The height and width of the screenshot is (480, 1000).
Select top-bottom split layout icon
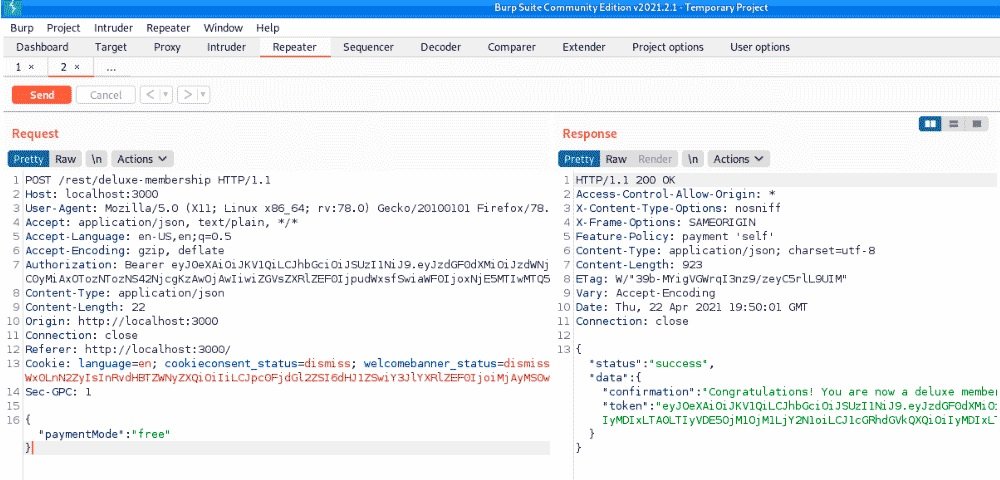pyautogui.click(x=953, y=124)
